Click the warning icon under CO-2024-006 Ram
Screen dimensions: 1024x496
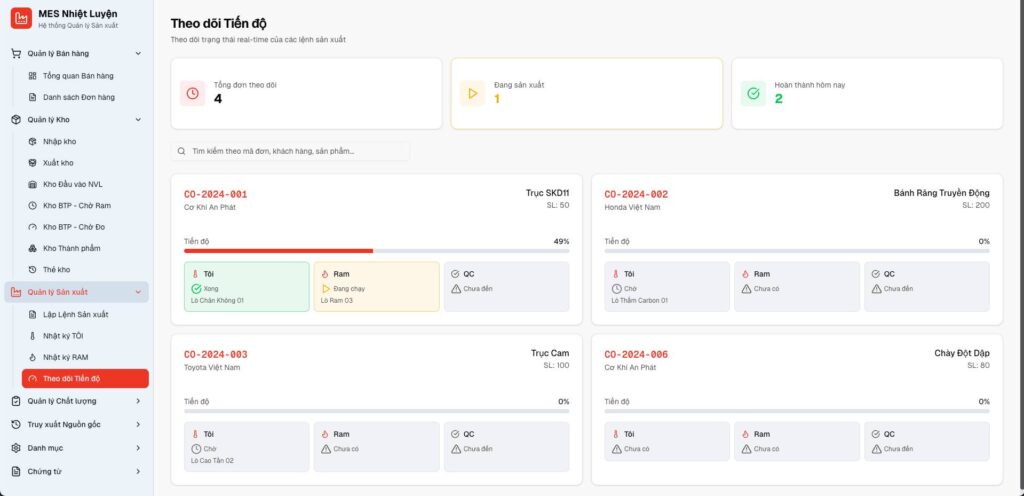pyautogui.click(x=745, y=449)
